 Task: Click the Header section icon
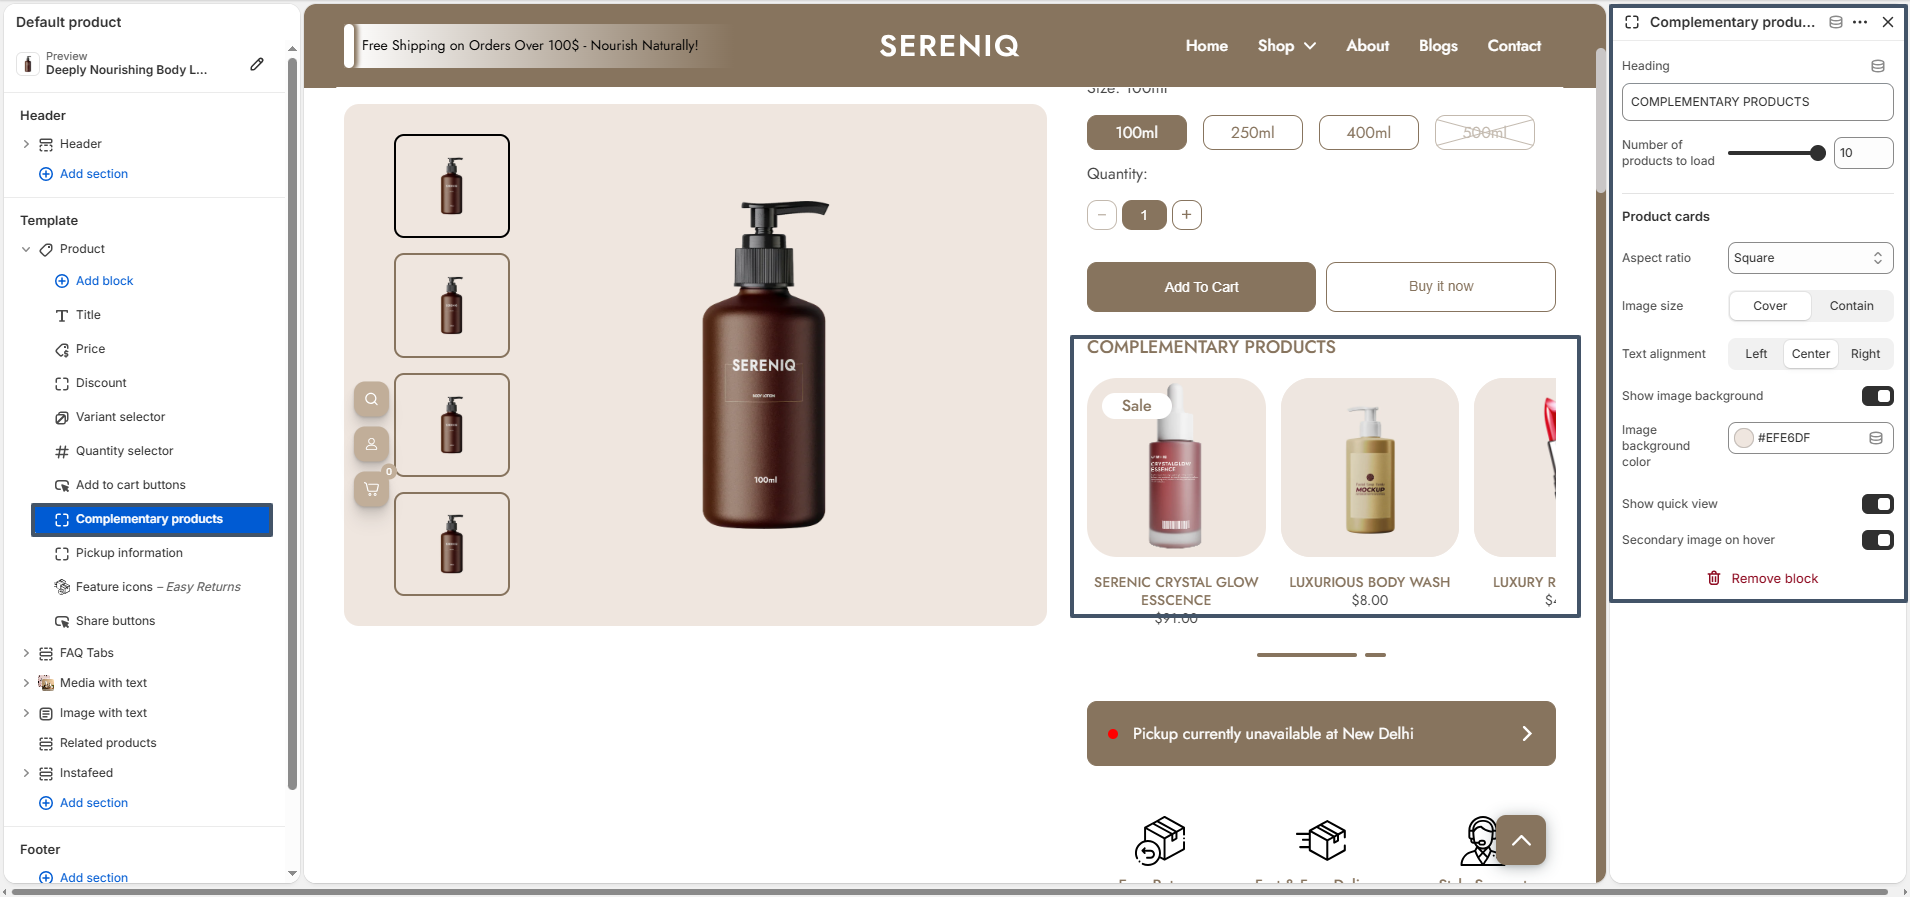[x=46, y=144]
